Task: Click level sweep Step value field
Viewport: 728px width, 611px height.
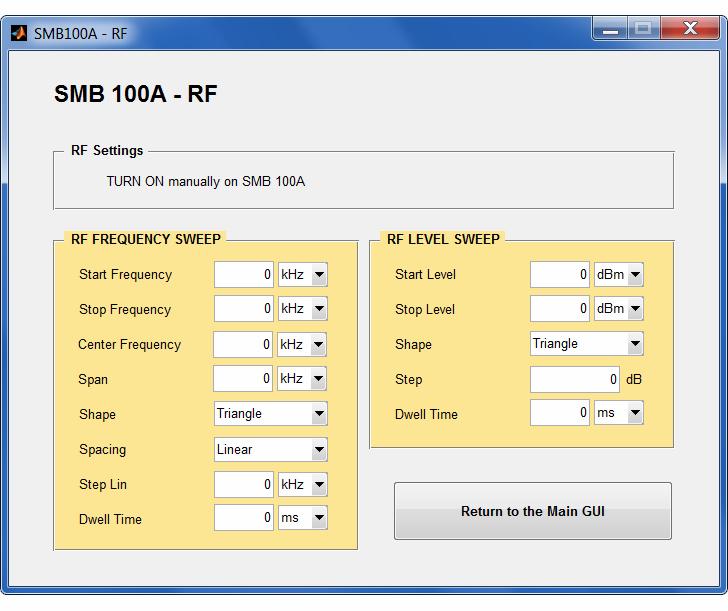Action: click(x=575, y=379)
